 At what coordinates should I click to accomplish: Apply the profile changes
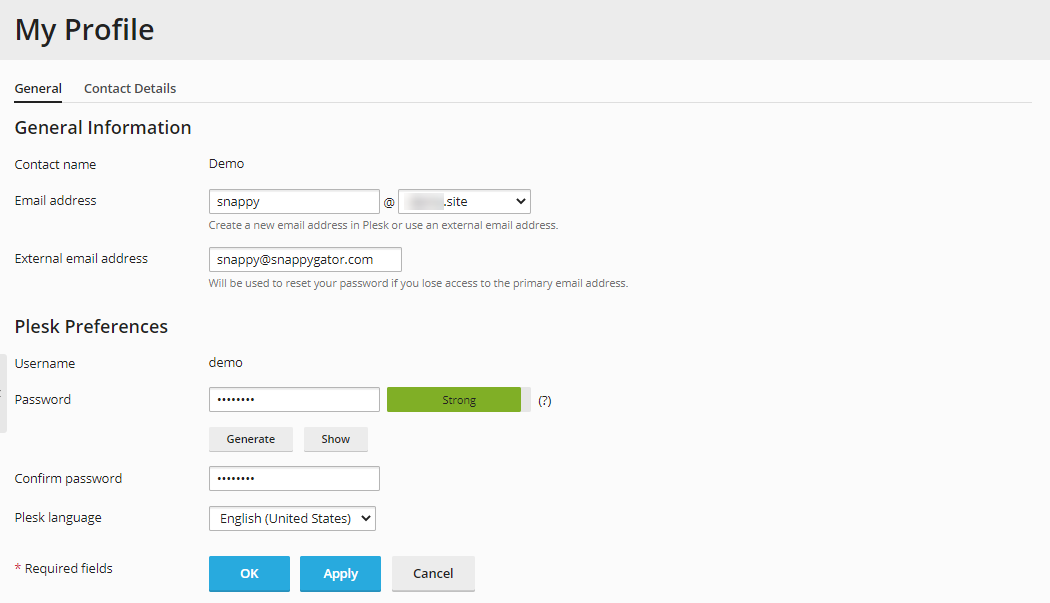tap(340, 573)
